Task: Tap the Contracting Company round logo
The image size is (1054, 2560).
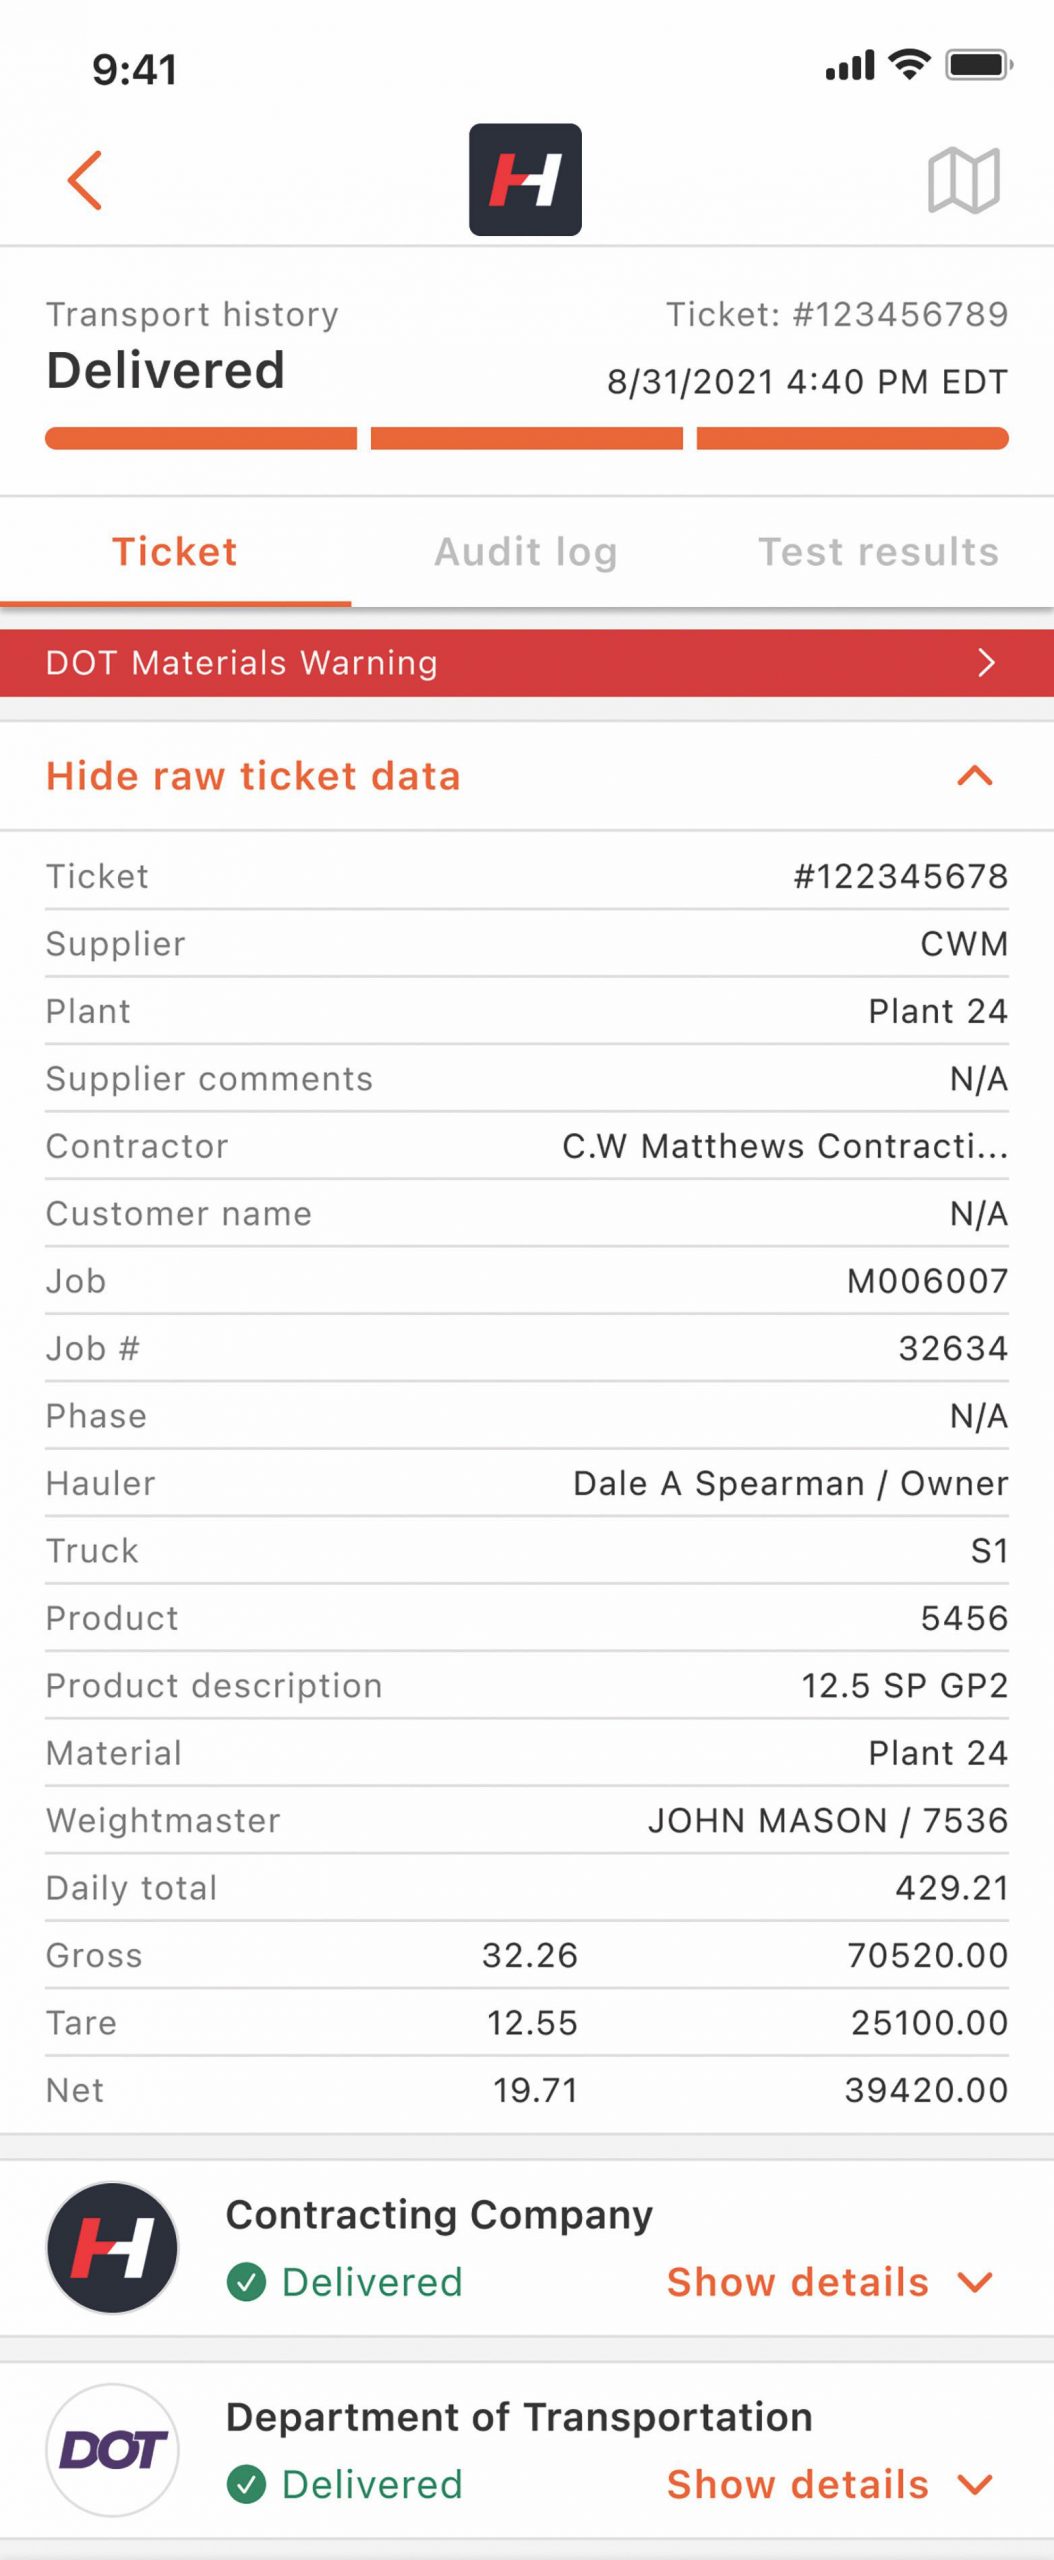Action: (113, 2247)
